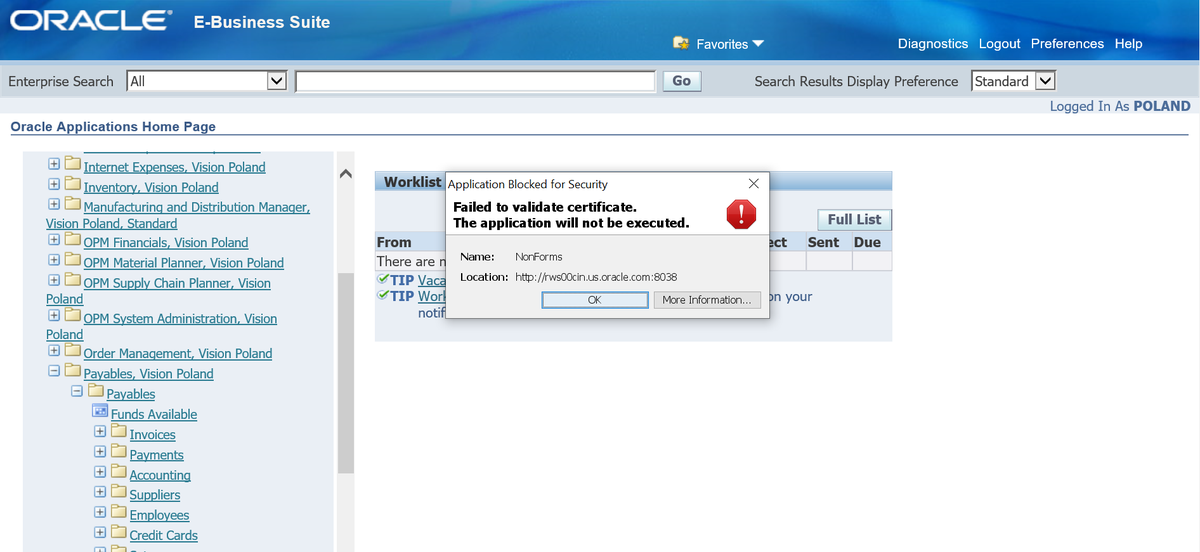Click the Accounting folder icon
This screenshot has height=552, width=1200.
tap(118, 473)
